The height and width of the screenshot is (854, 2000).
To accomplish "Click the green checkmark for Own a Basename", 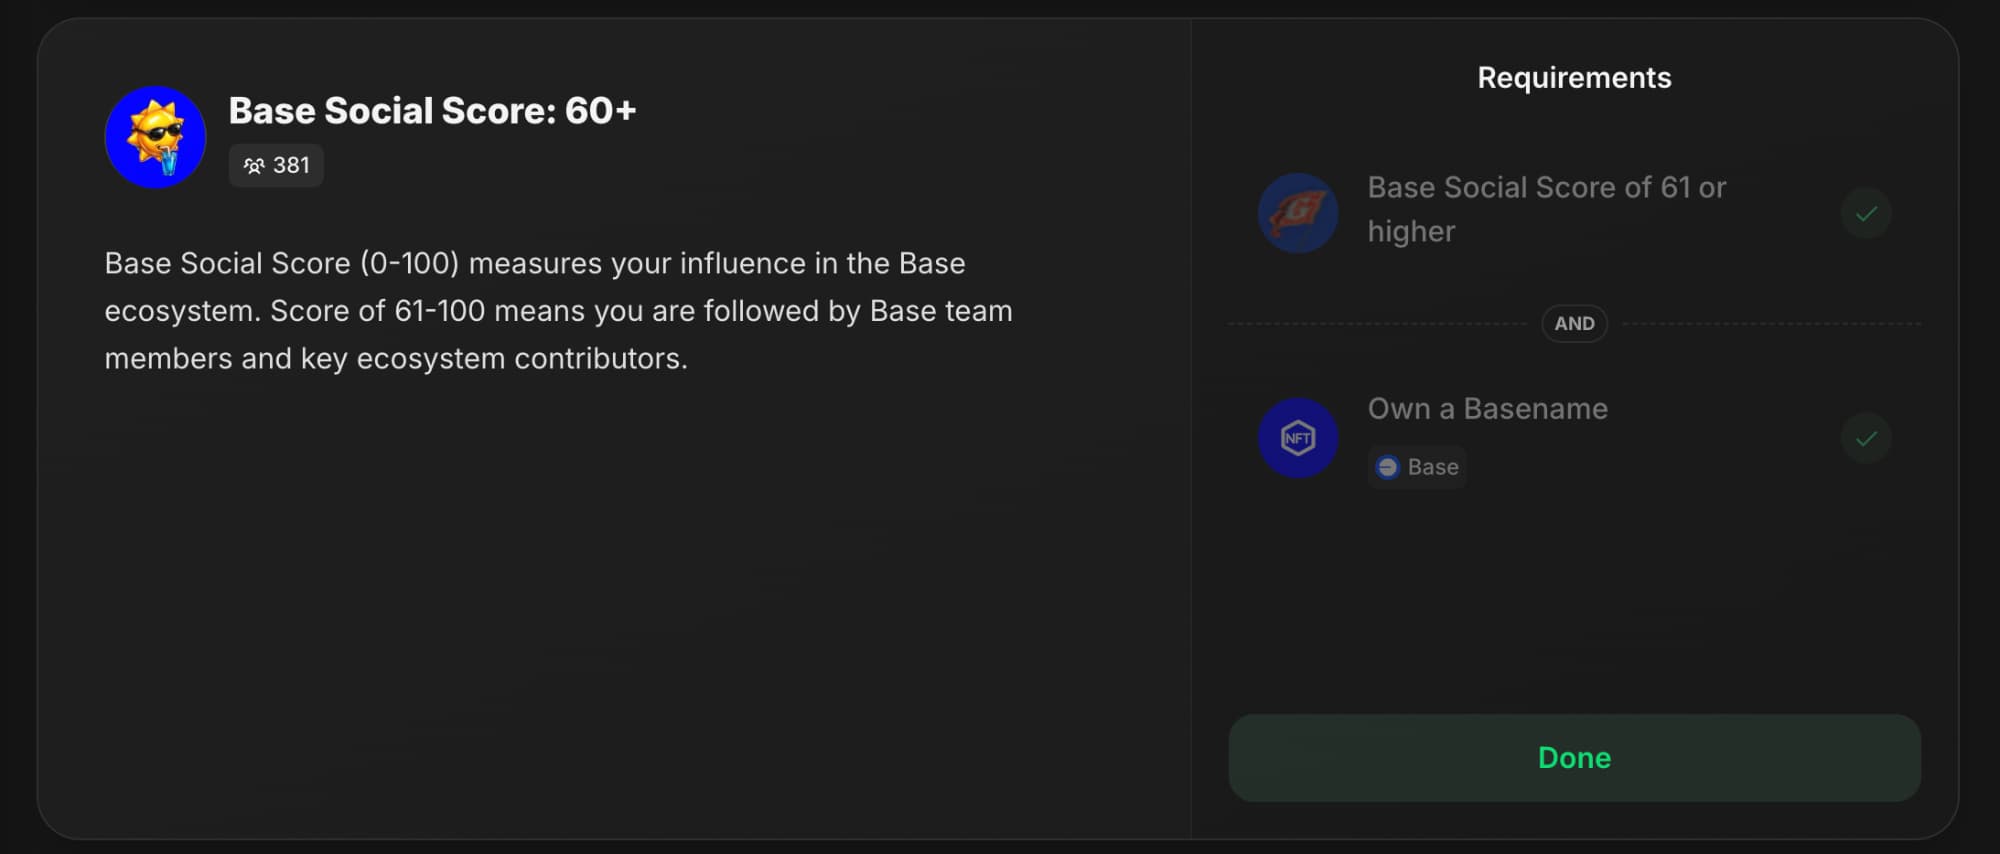I will click(x=1865, y=438).
